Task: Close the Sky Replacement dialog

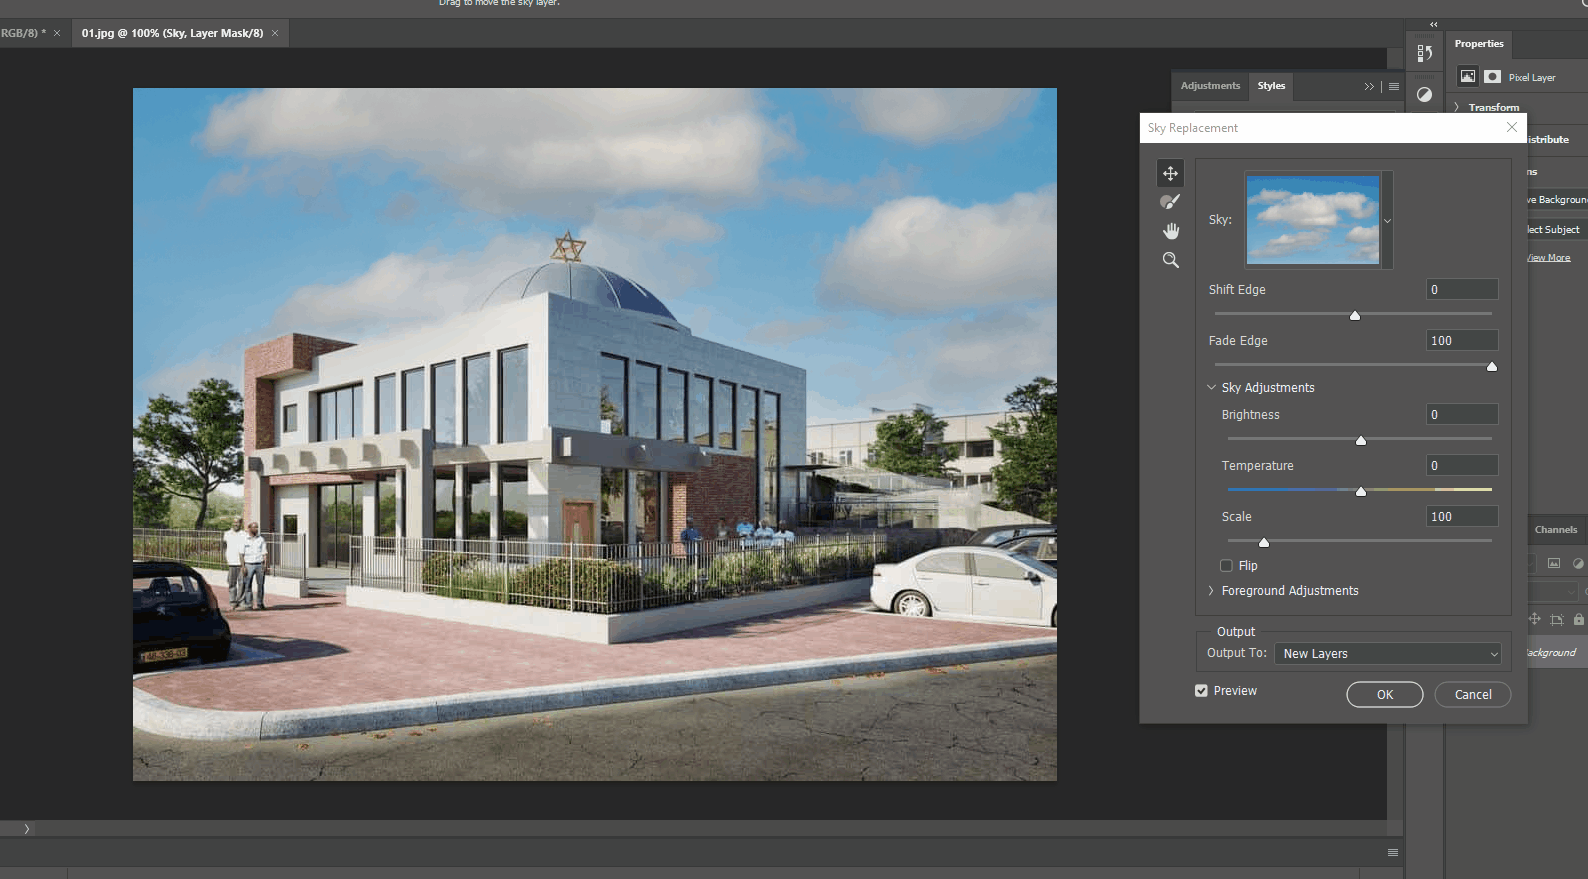Action: click(1512, 127)
